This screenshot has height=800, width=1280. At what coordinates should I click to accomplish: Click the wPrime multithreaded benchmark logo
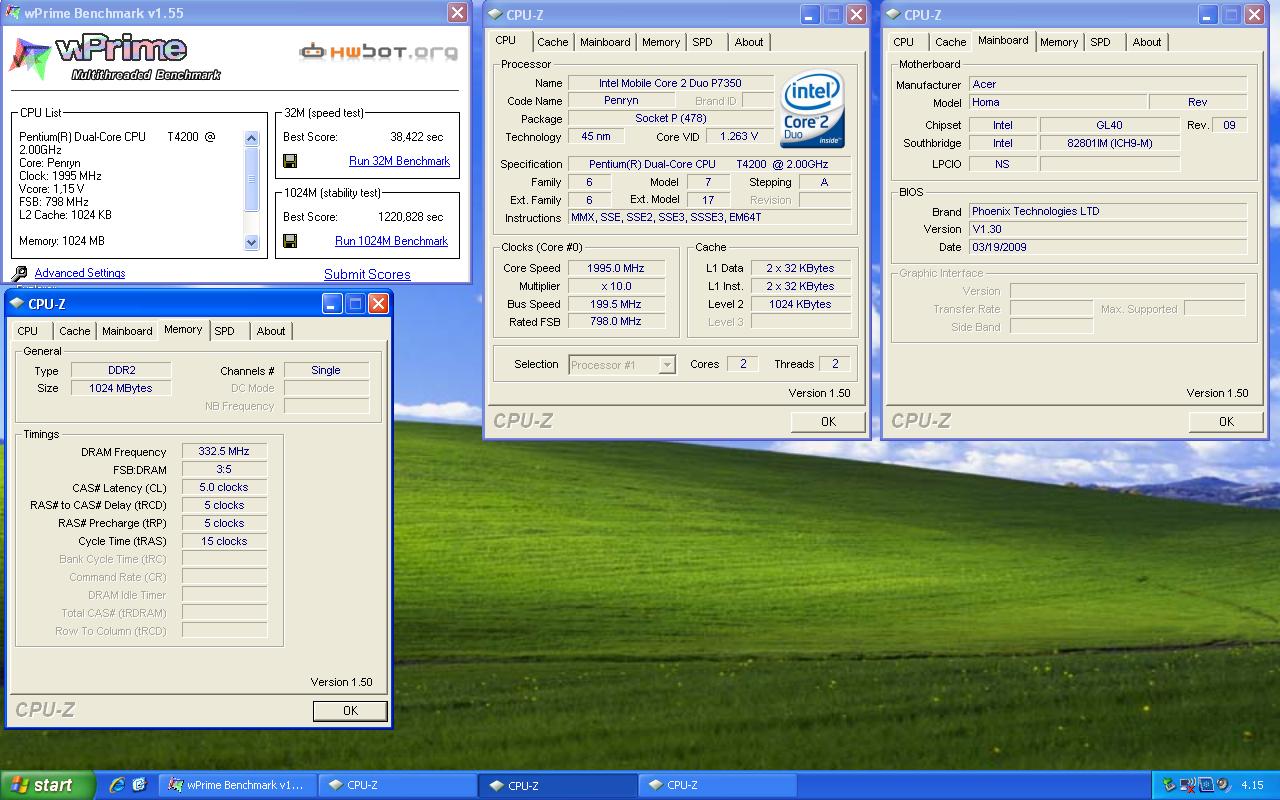[115, 58]
